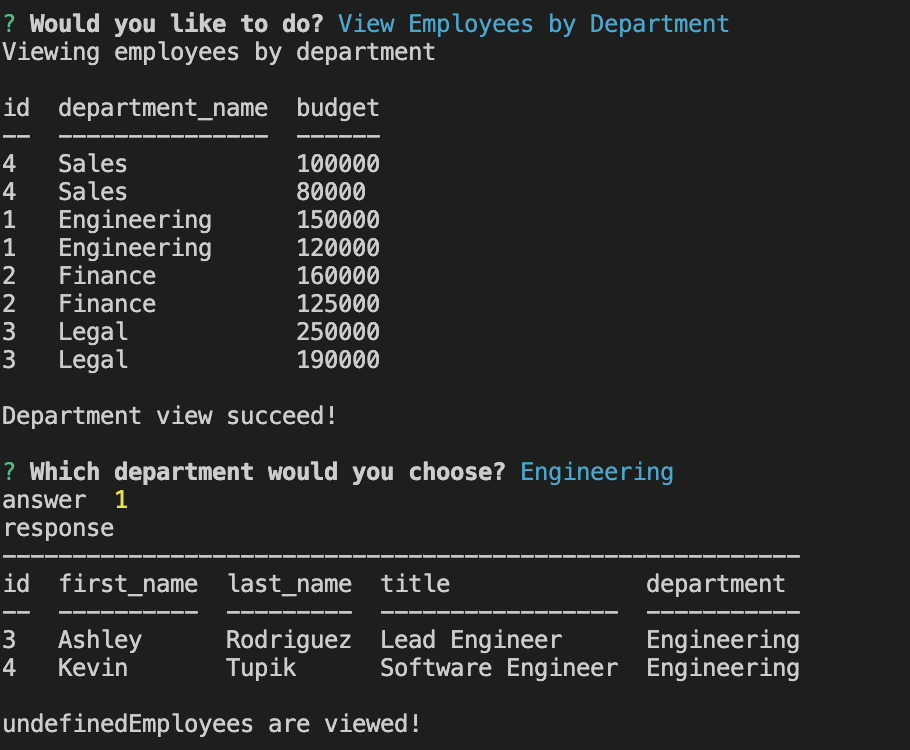
Task: Select the budget value 250000
Action: 338,331
